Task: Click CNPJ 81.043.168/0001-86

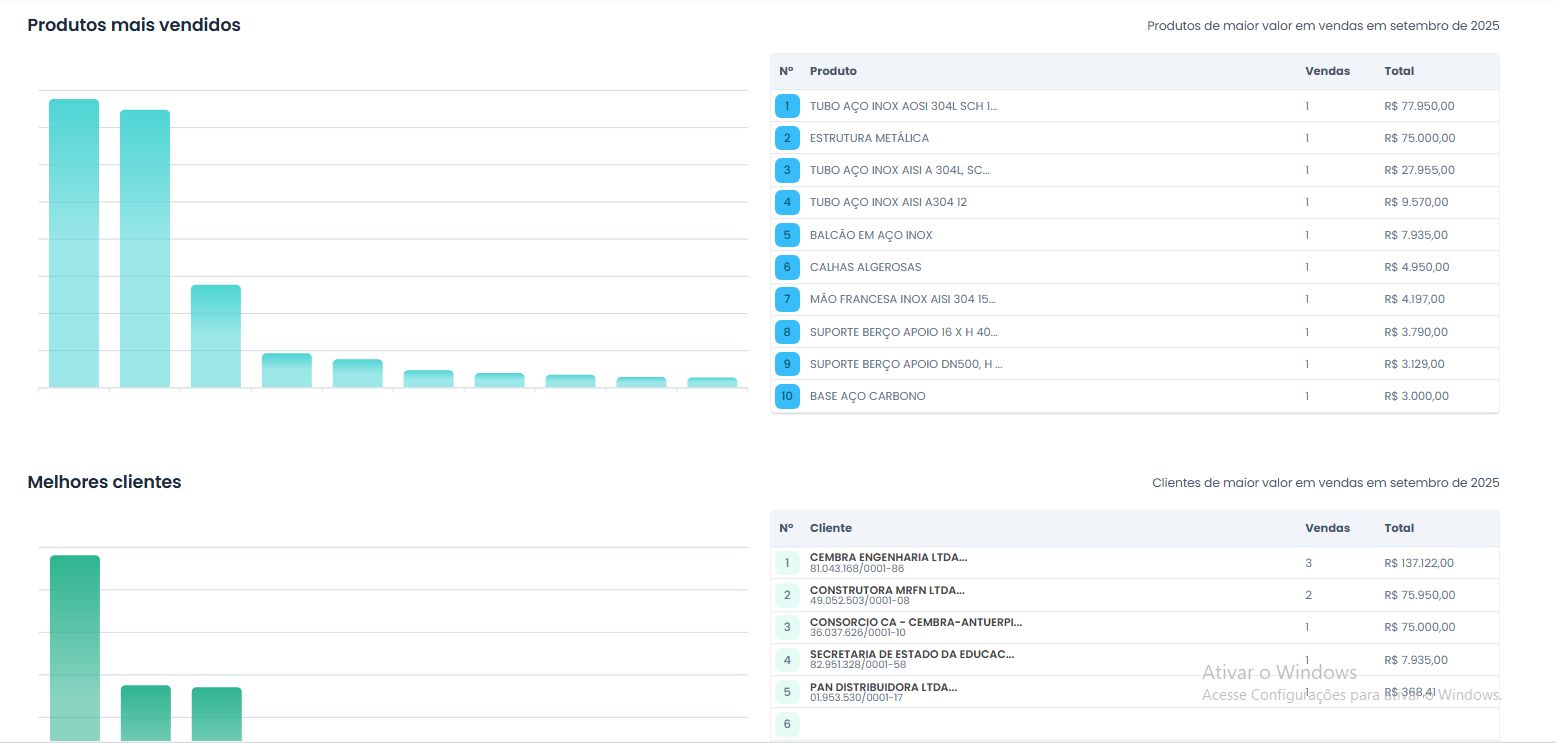Action: 857,569
